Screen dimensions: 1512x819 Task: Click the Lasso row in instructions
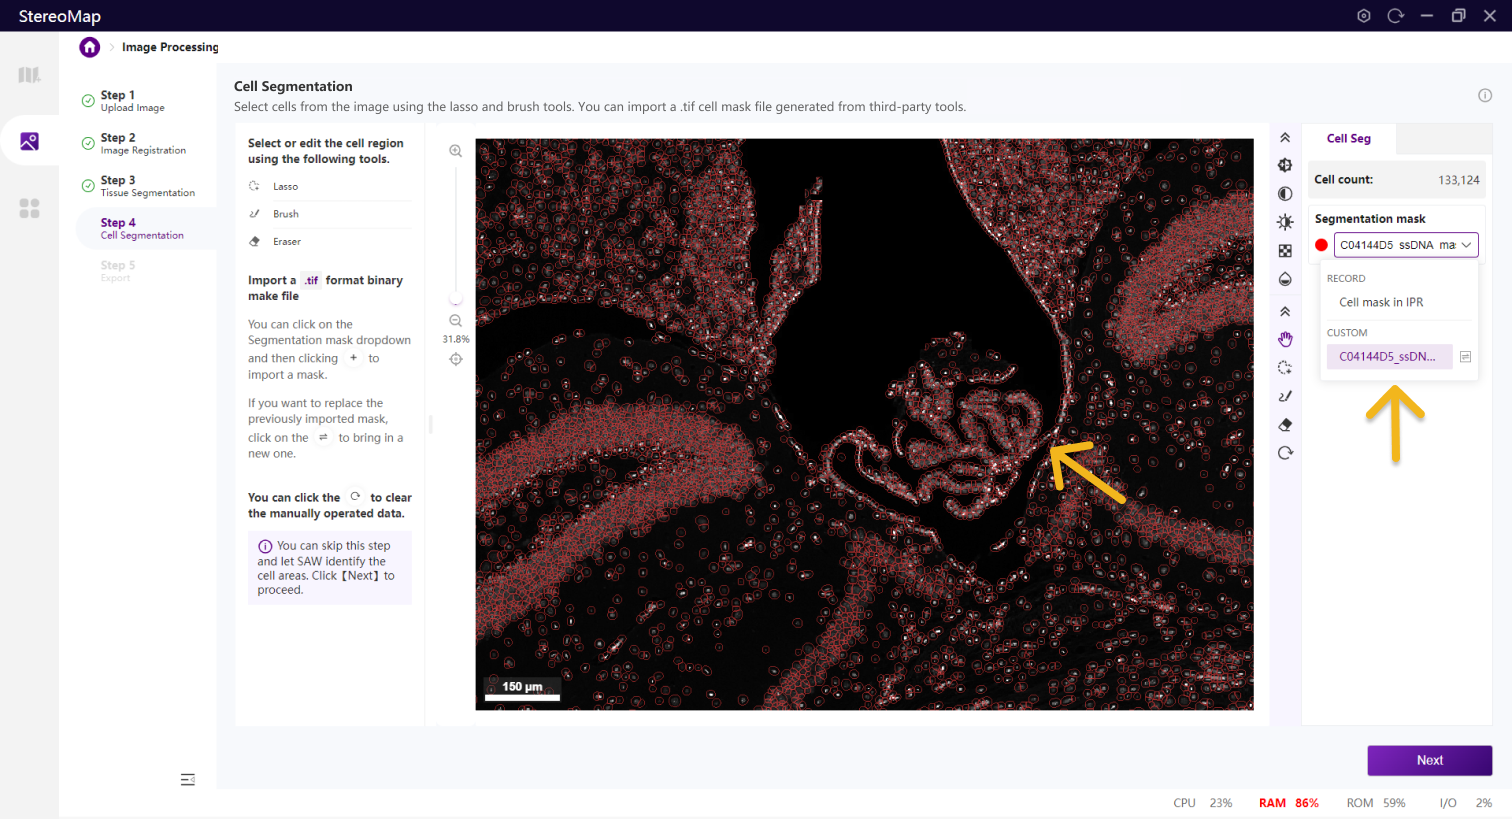click(x=330, y=186)
